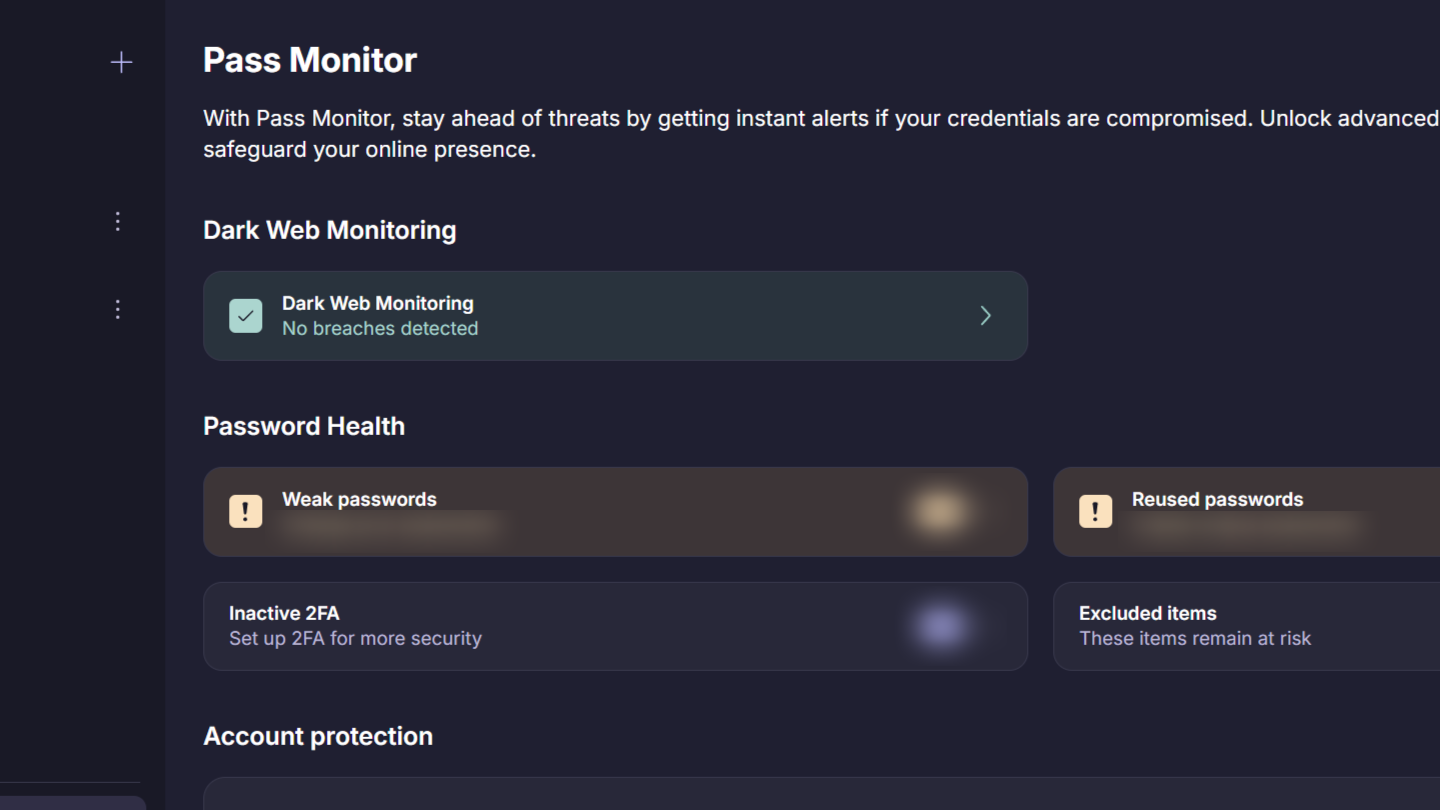
Task: Click the card below Account protection heading
Action: [820, 795]
